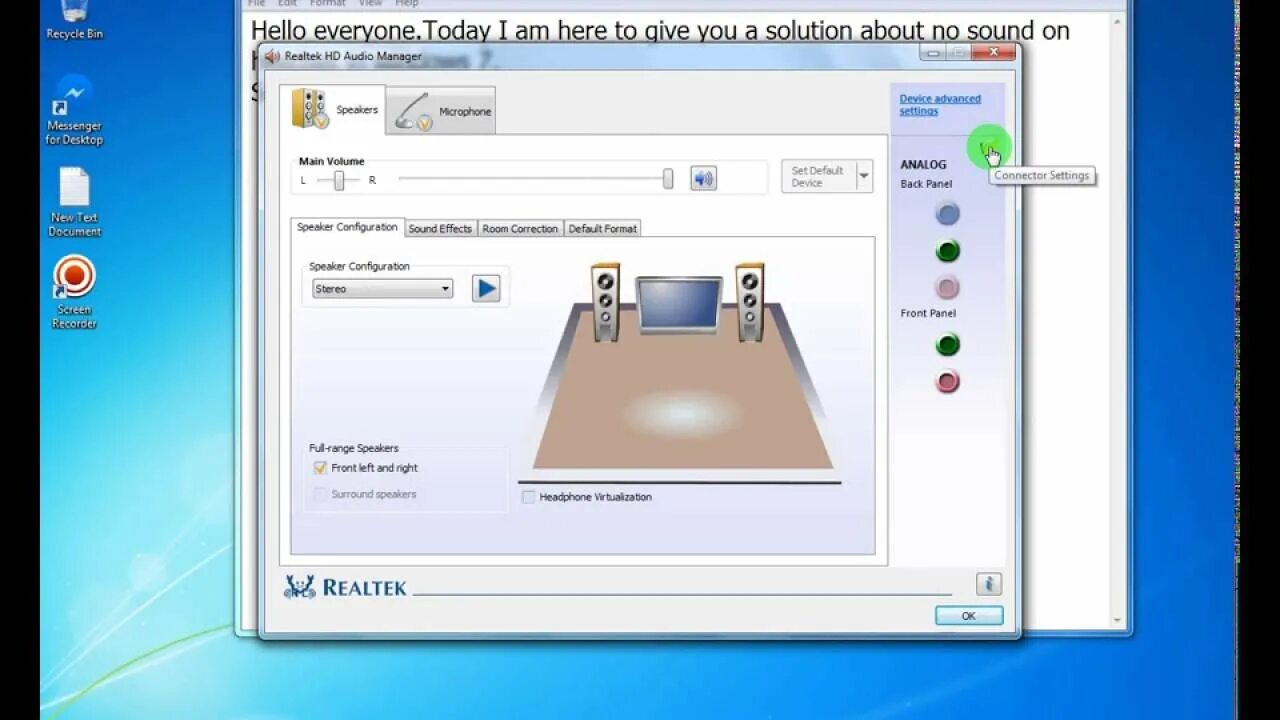Open View menu in the text editor

point(370,3)
